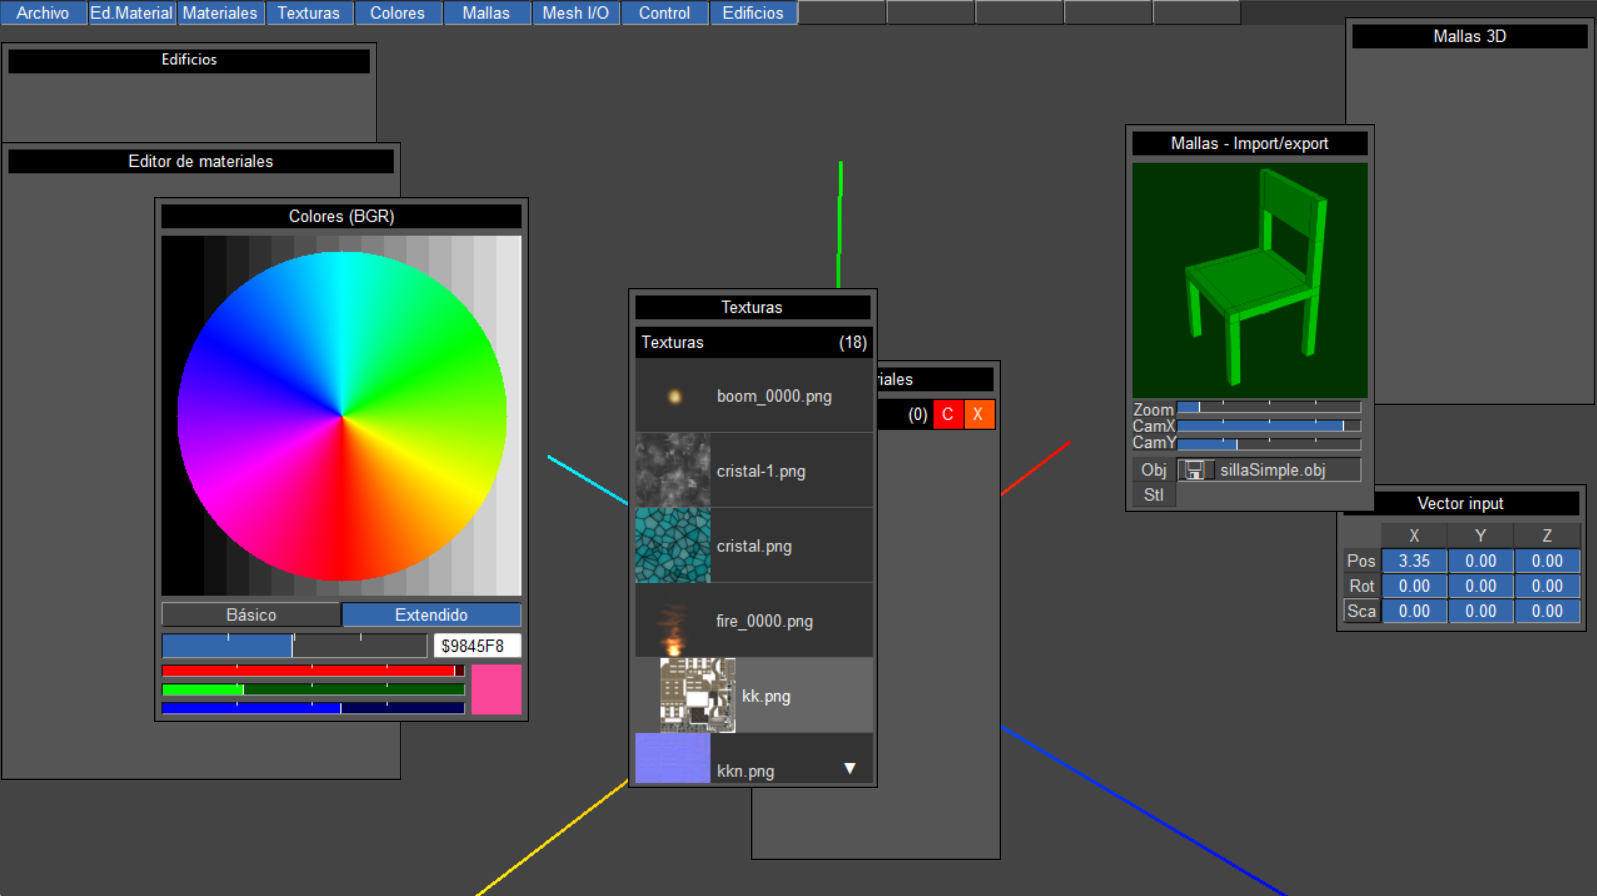Screen dimensions: 1597x896
Task: Click the kkn.png texture thumbnail
Action: tap(673, 759)
